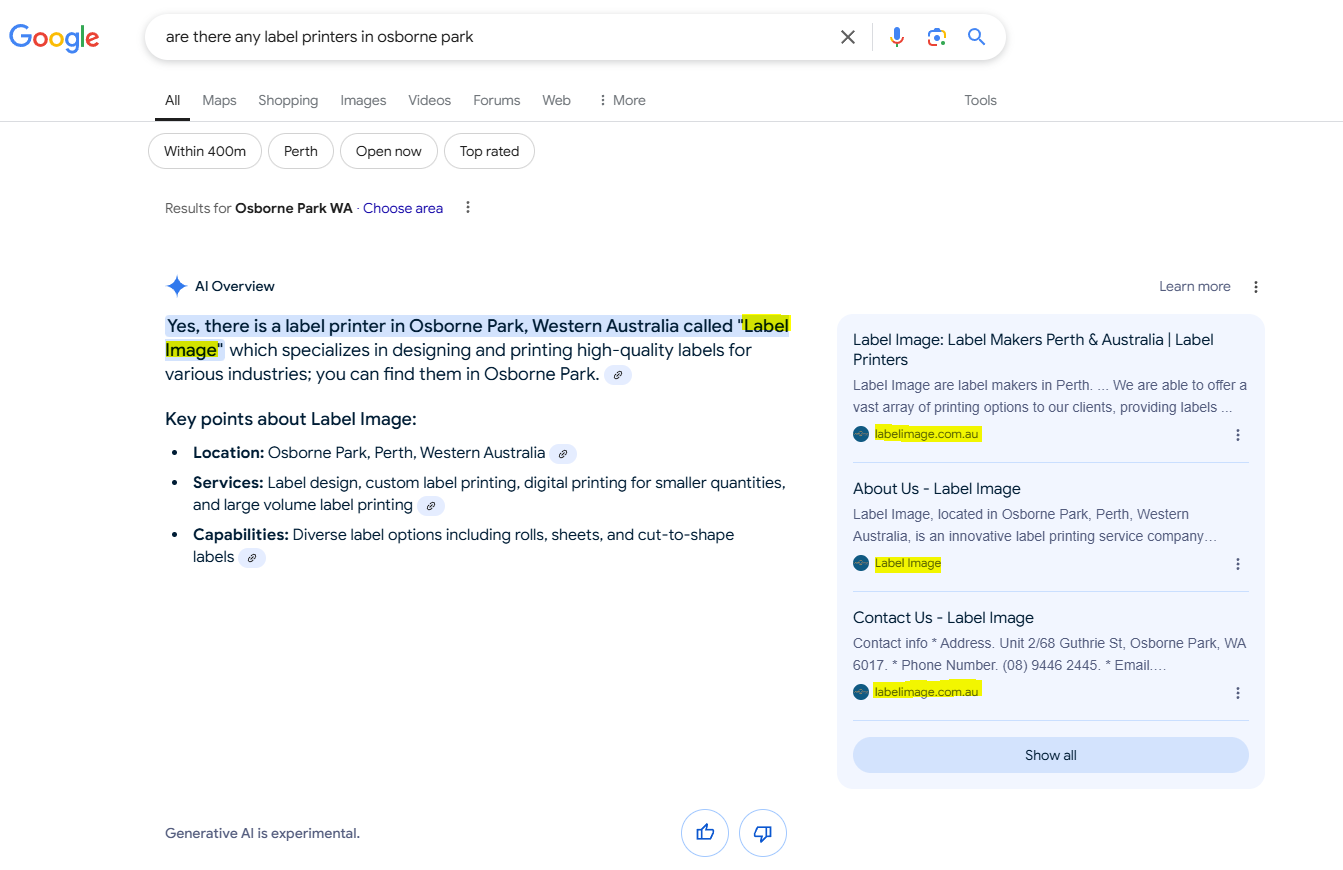Open Google Lens image search icon
The image size is (1343, 870).
tap(937, 37)
